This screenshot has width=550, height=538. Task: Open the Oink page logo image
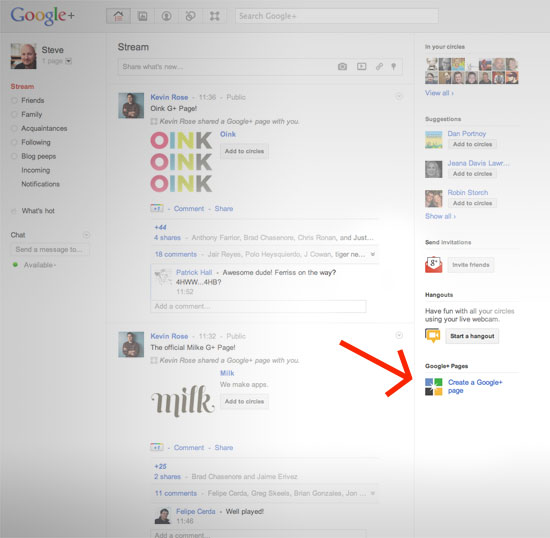181,162
